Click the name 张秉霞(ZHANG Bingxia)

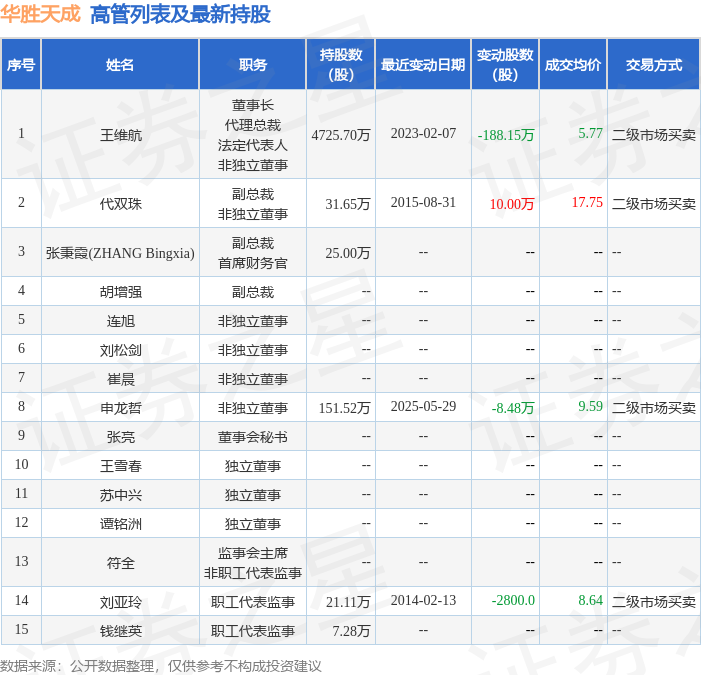(x=120, y=253)
